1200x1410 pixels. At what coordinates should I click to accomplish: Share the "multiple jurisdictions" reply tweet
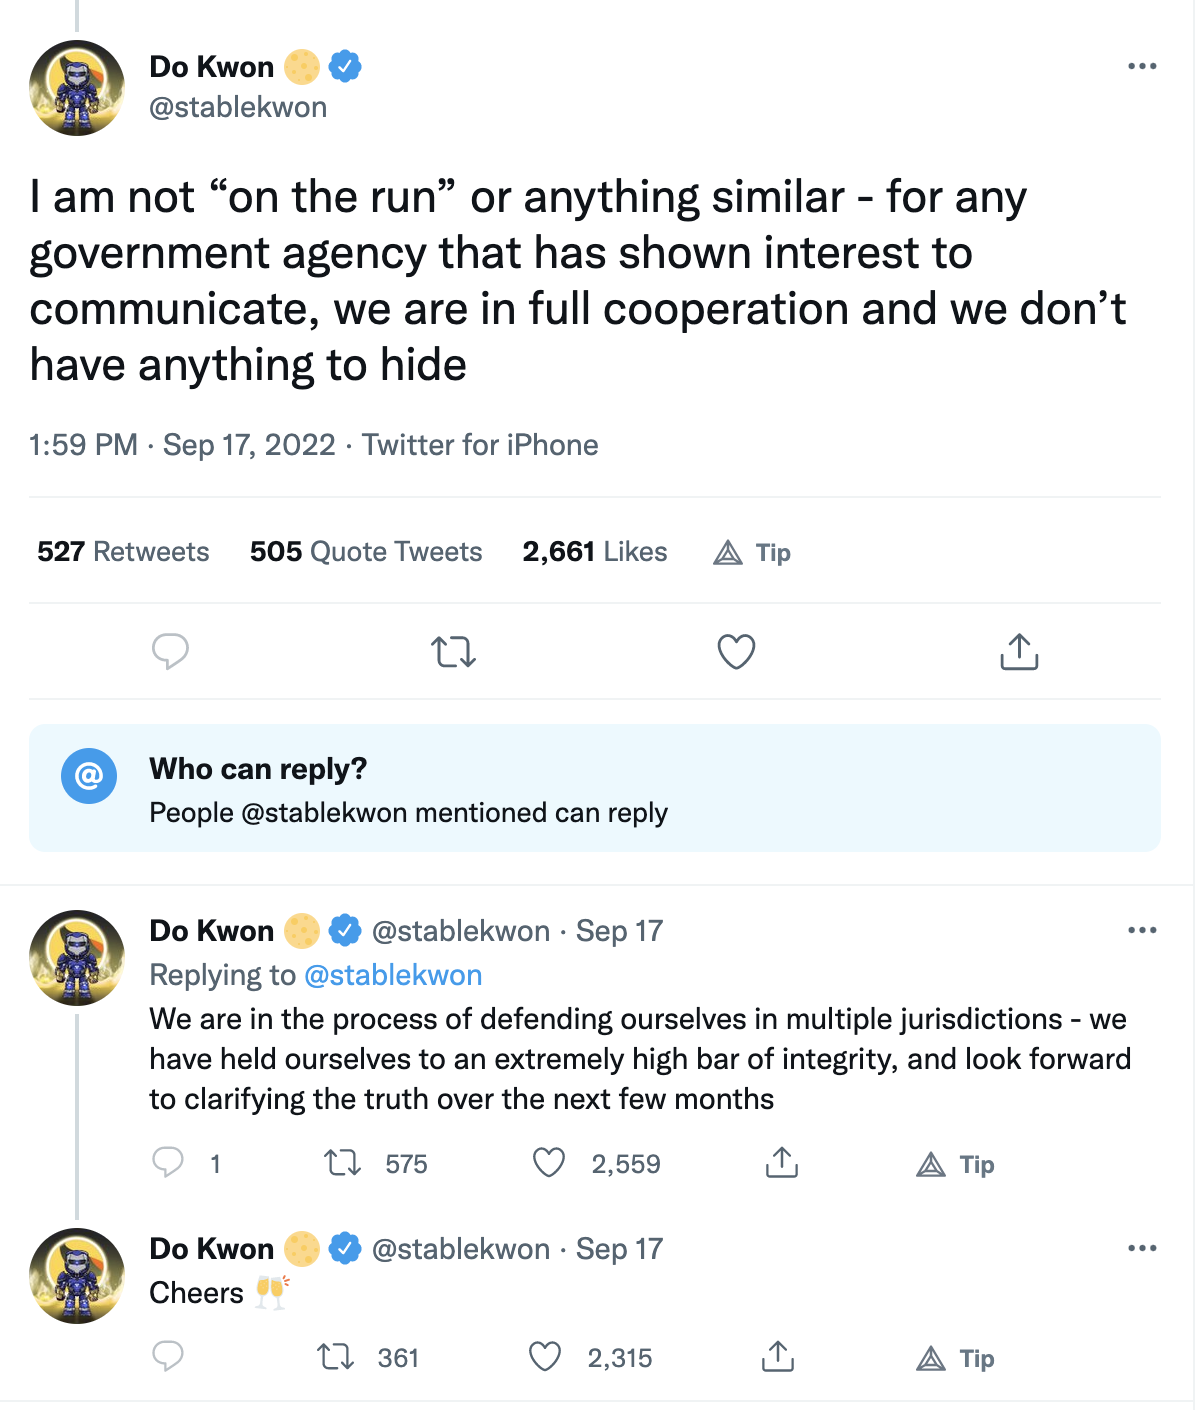pos(782,1163)
